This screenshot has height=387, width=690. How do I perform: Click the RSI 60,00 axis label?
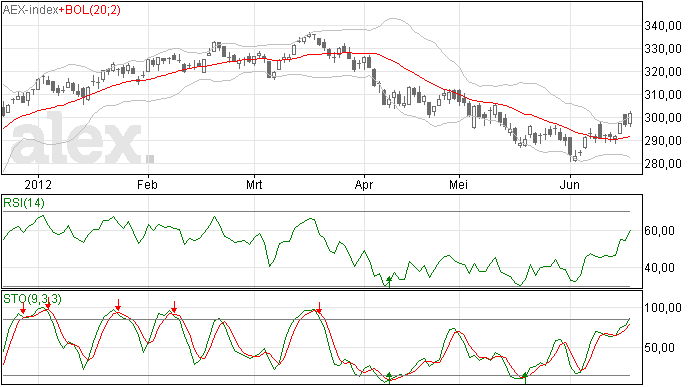point(659,231)
